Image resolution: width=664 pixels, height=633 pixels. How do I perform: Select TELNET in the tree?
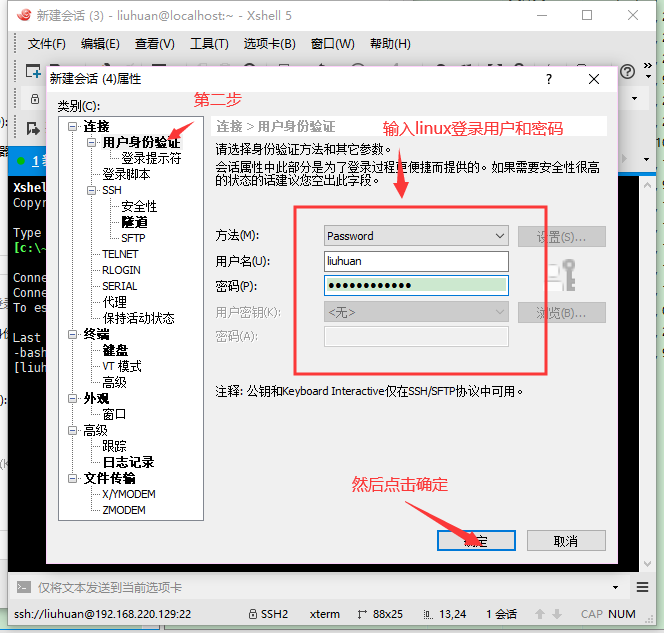(x=120, y=254)
